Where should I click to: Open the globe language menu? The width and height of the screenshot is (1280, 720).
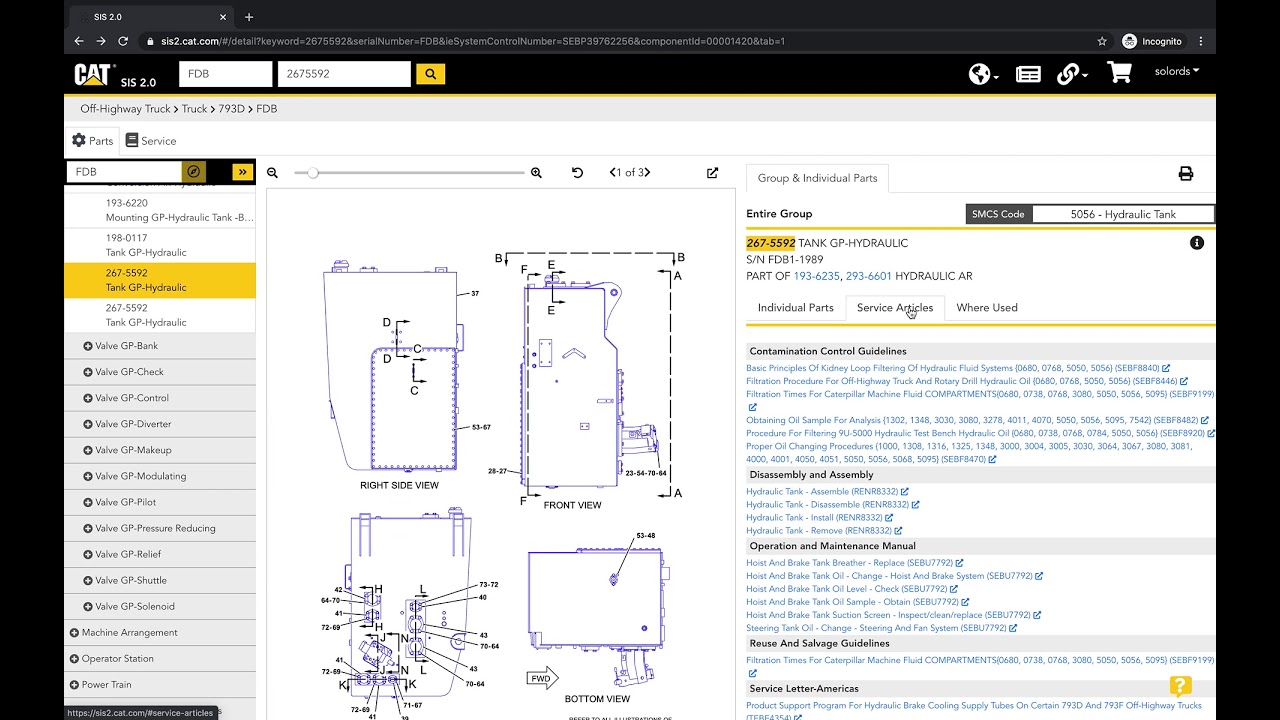pyautogui.click(x=984, y=74)
